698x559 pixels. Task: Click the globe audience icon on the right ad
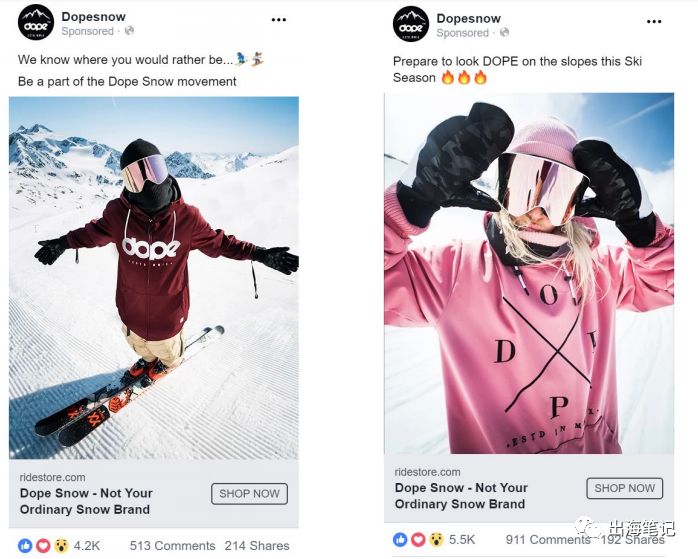pos(504,32)
